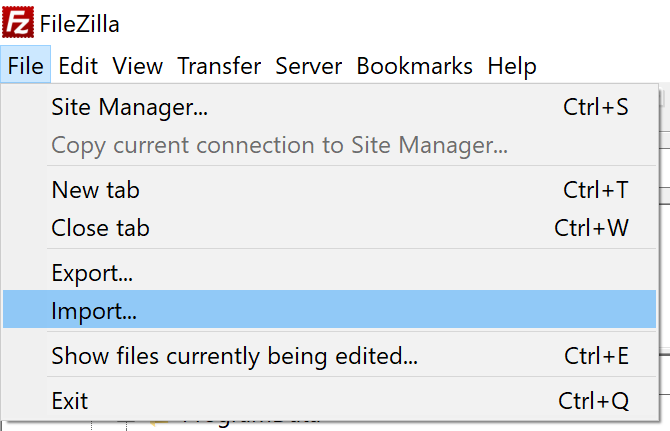Choose the highlighted Import... entry
670x431 pixels.
coord(329,309)
